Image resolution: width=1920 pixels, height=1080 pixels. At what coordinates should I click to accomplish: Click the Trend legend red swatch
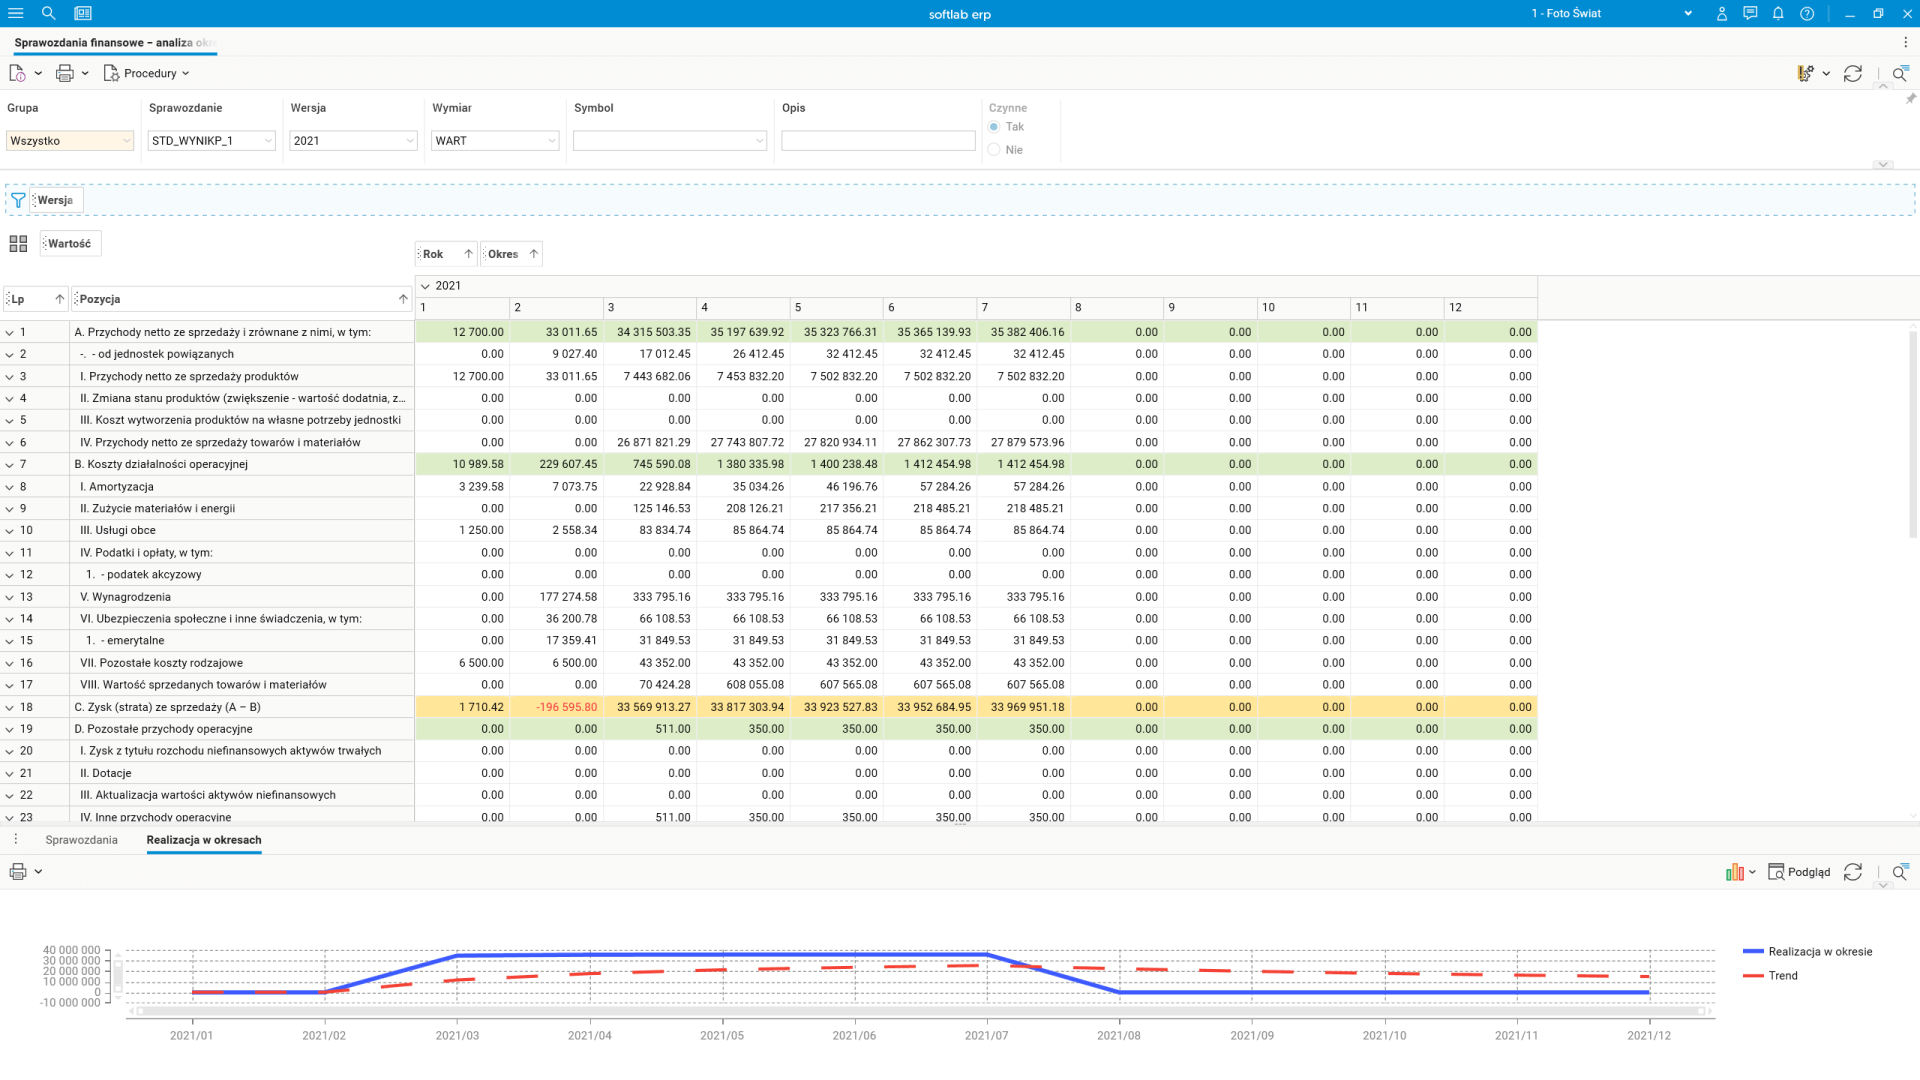click(x=1753, y=976)
